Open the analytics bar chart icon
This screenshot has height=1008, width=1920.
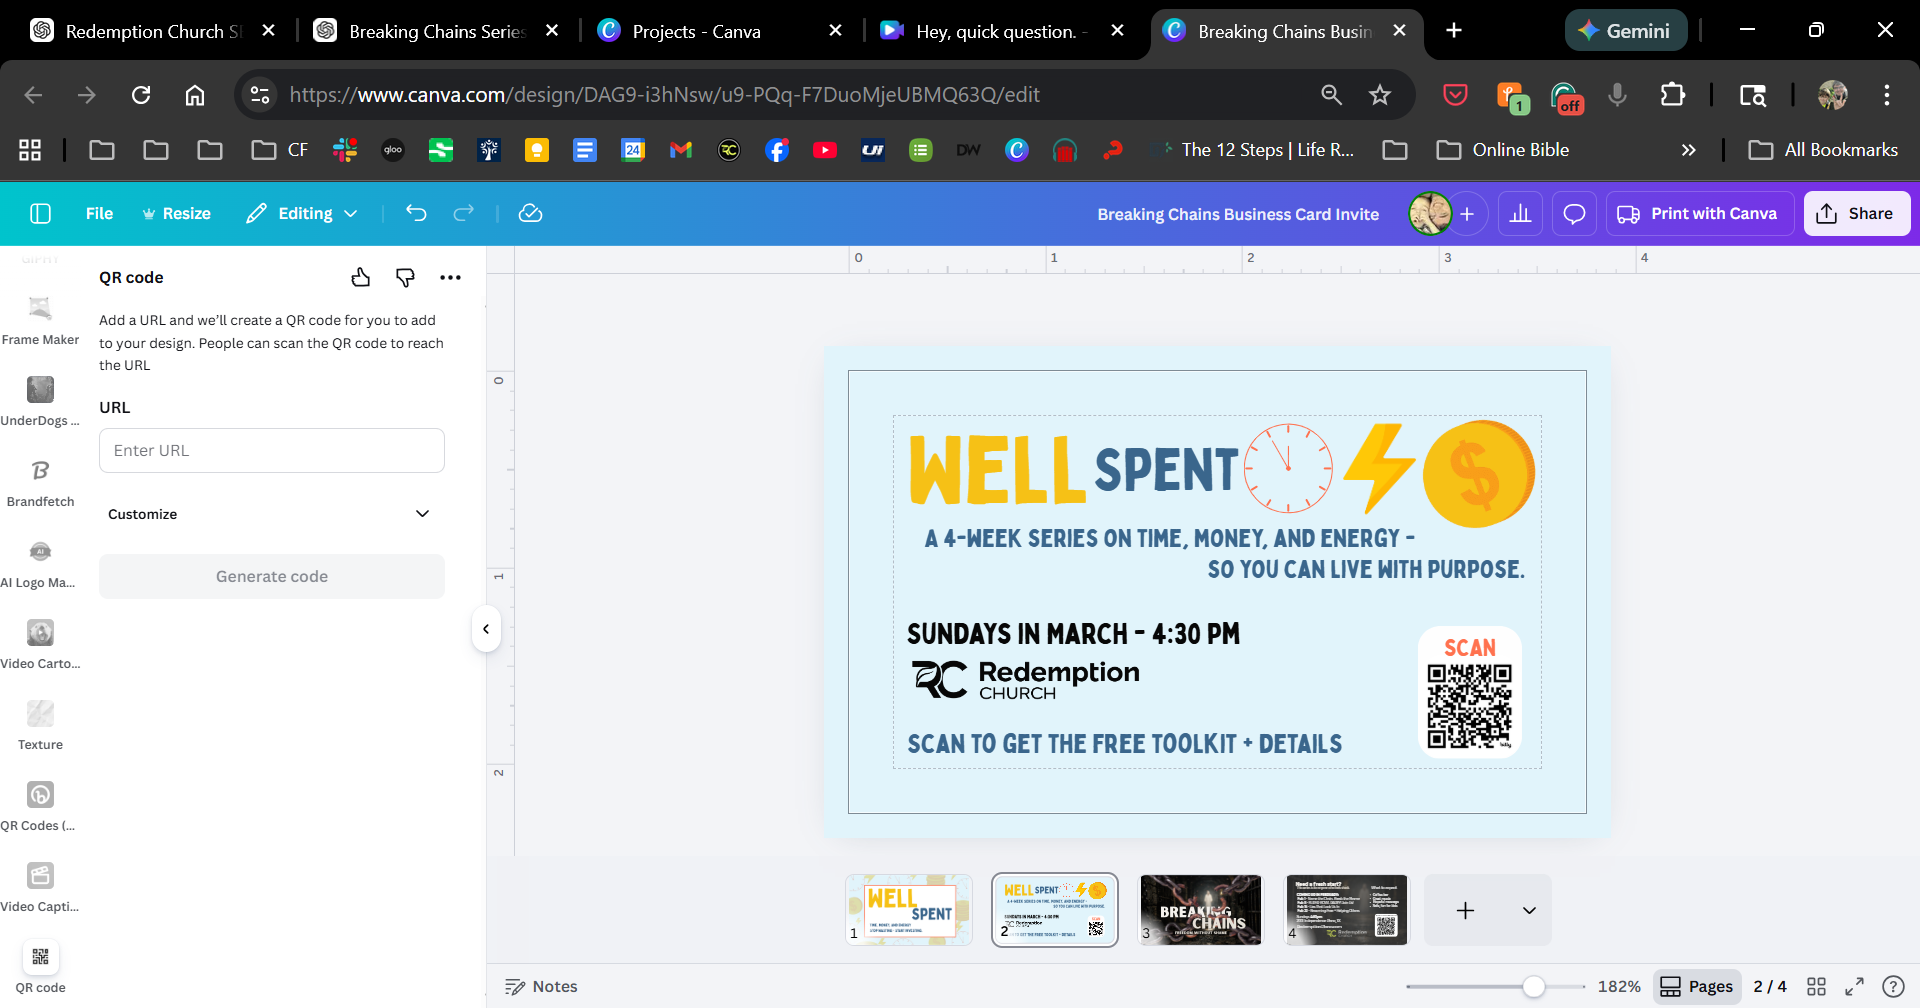coord(1520,214)
